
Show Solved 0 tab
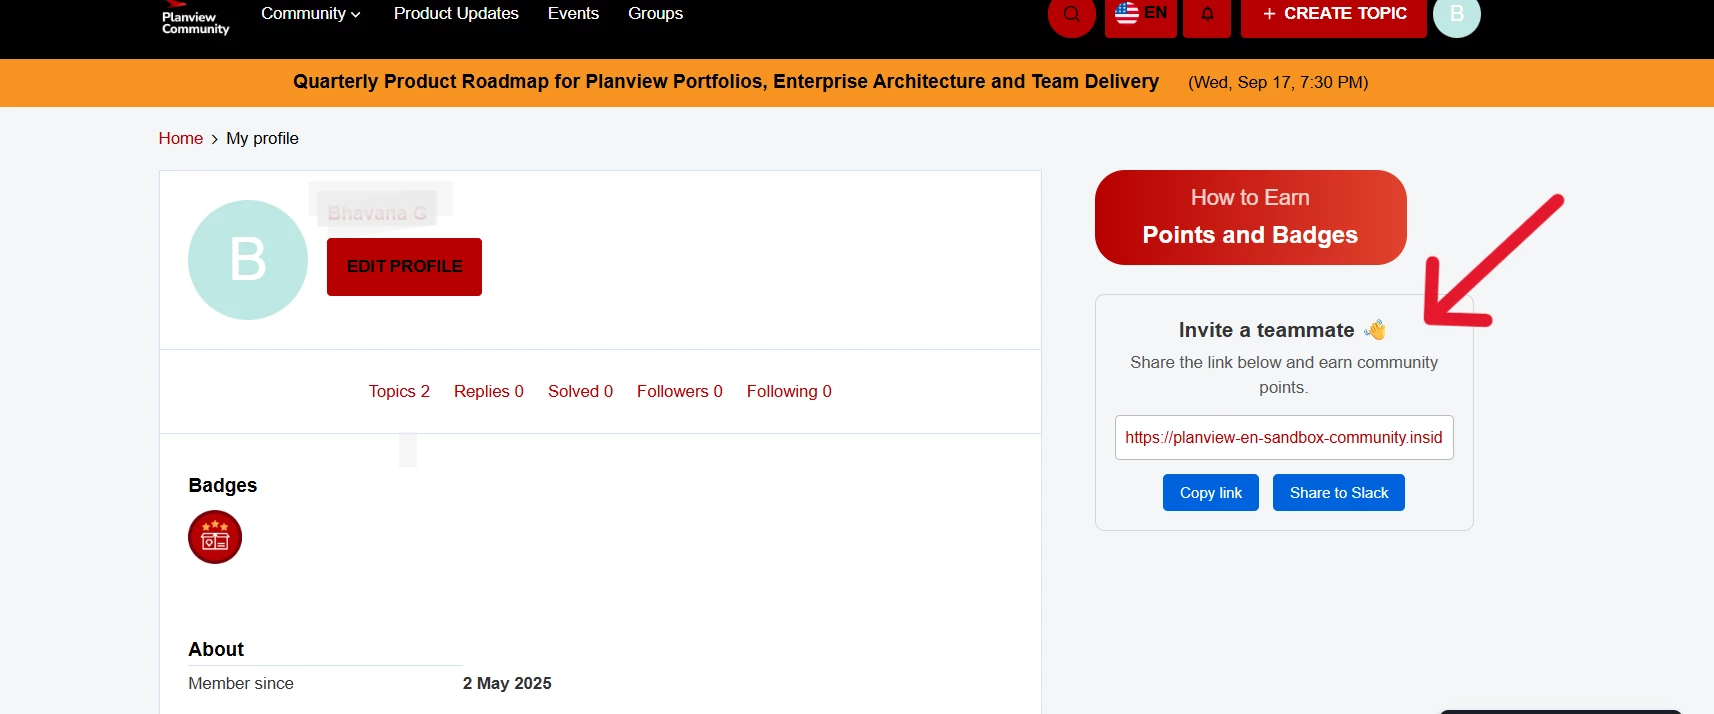coord(580,391)
